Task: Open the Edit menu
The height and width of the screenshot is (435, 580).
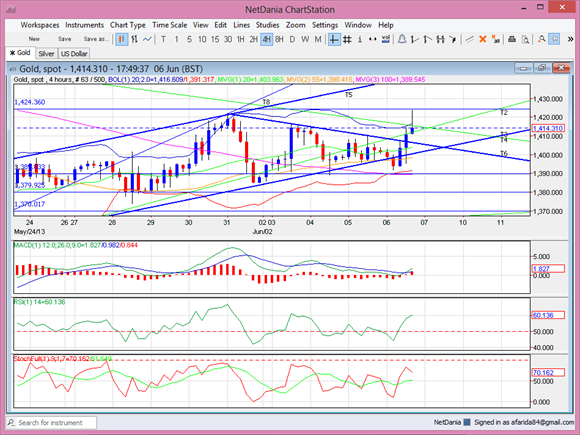Action: pos(220,25)
